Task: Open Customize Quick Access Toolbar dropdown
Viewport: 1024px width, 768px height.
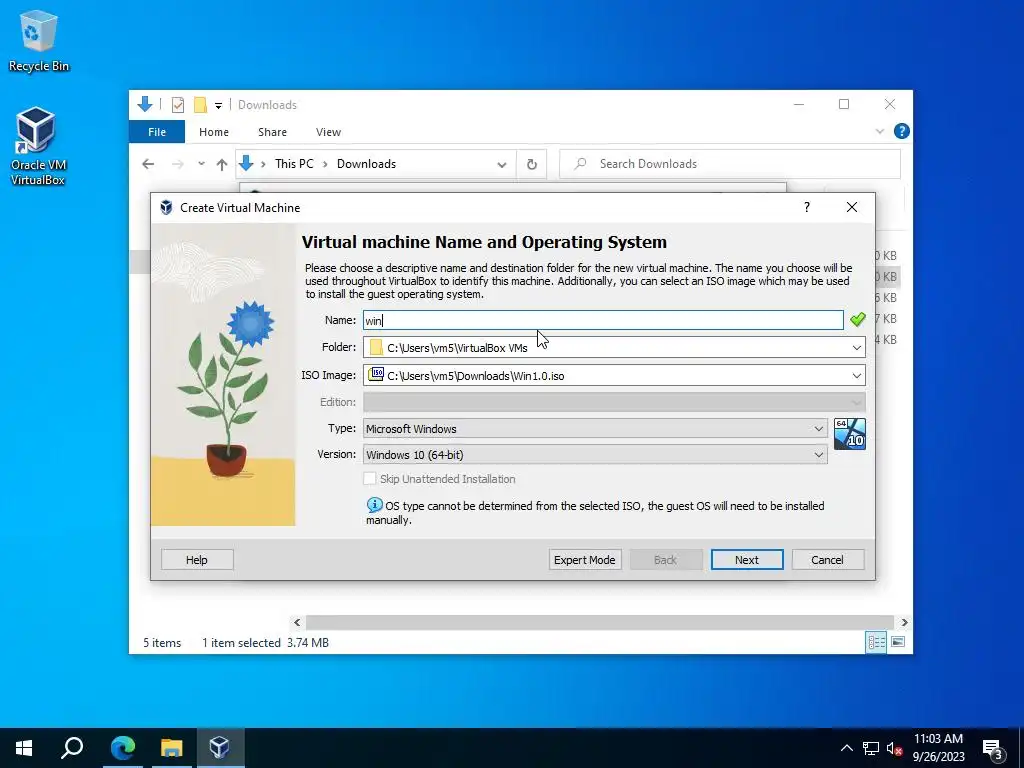Action: click(x=218, y=105)
